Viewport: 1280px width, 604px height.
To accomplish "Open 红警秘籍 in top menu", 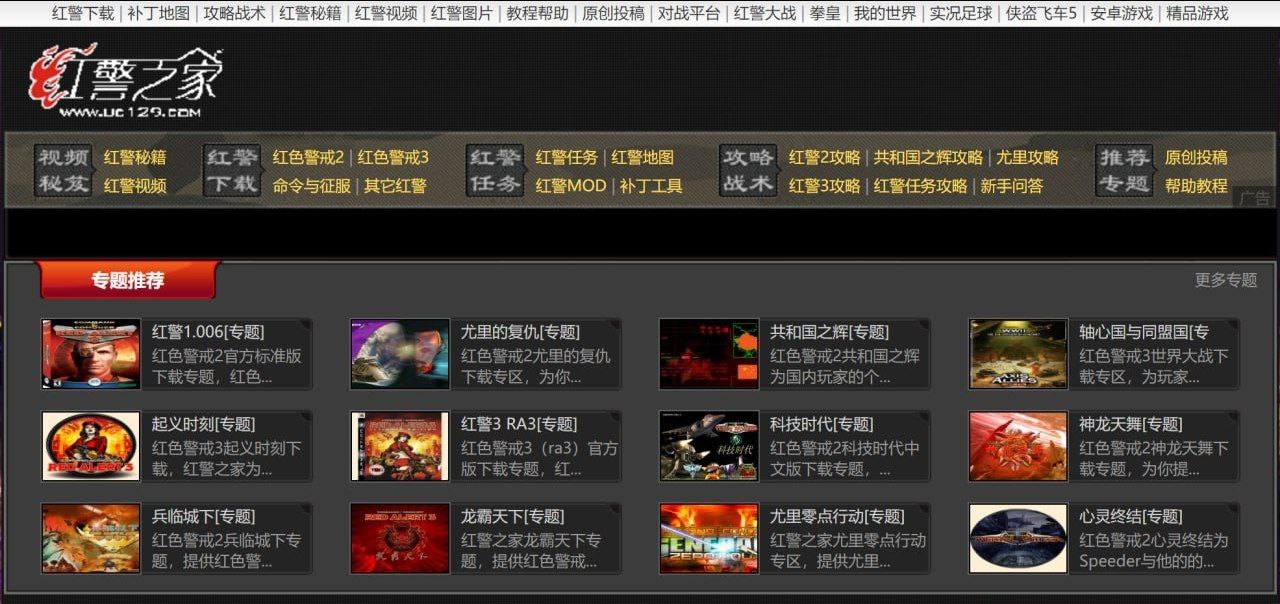I will tap(311, 13).
